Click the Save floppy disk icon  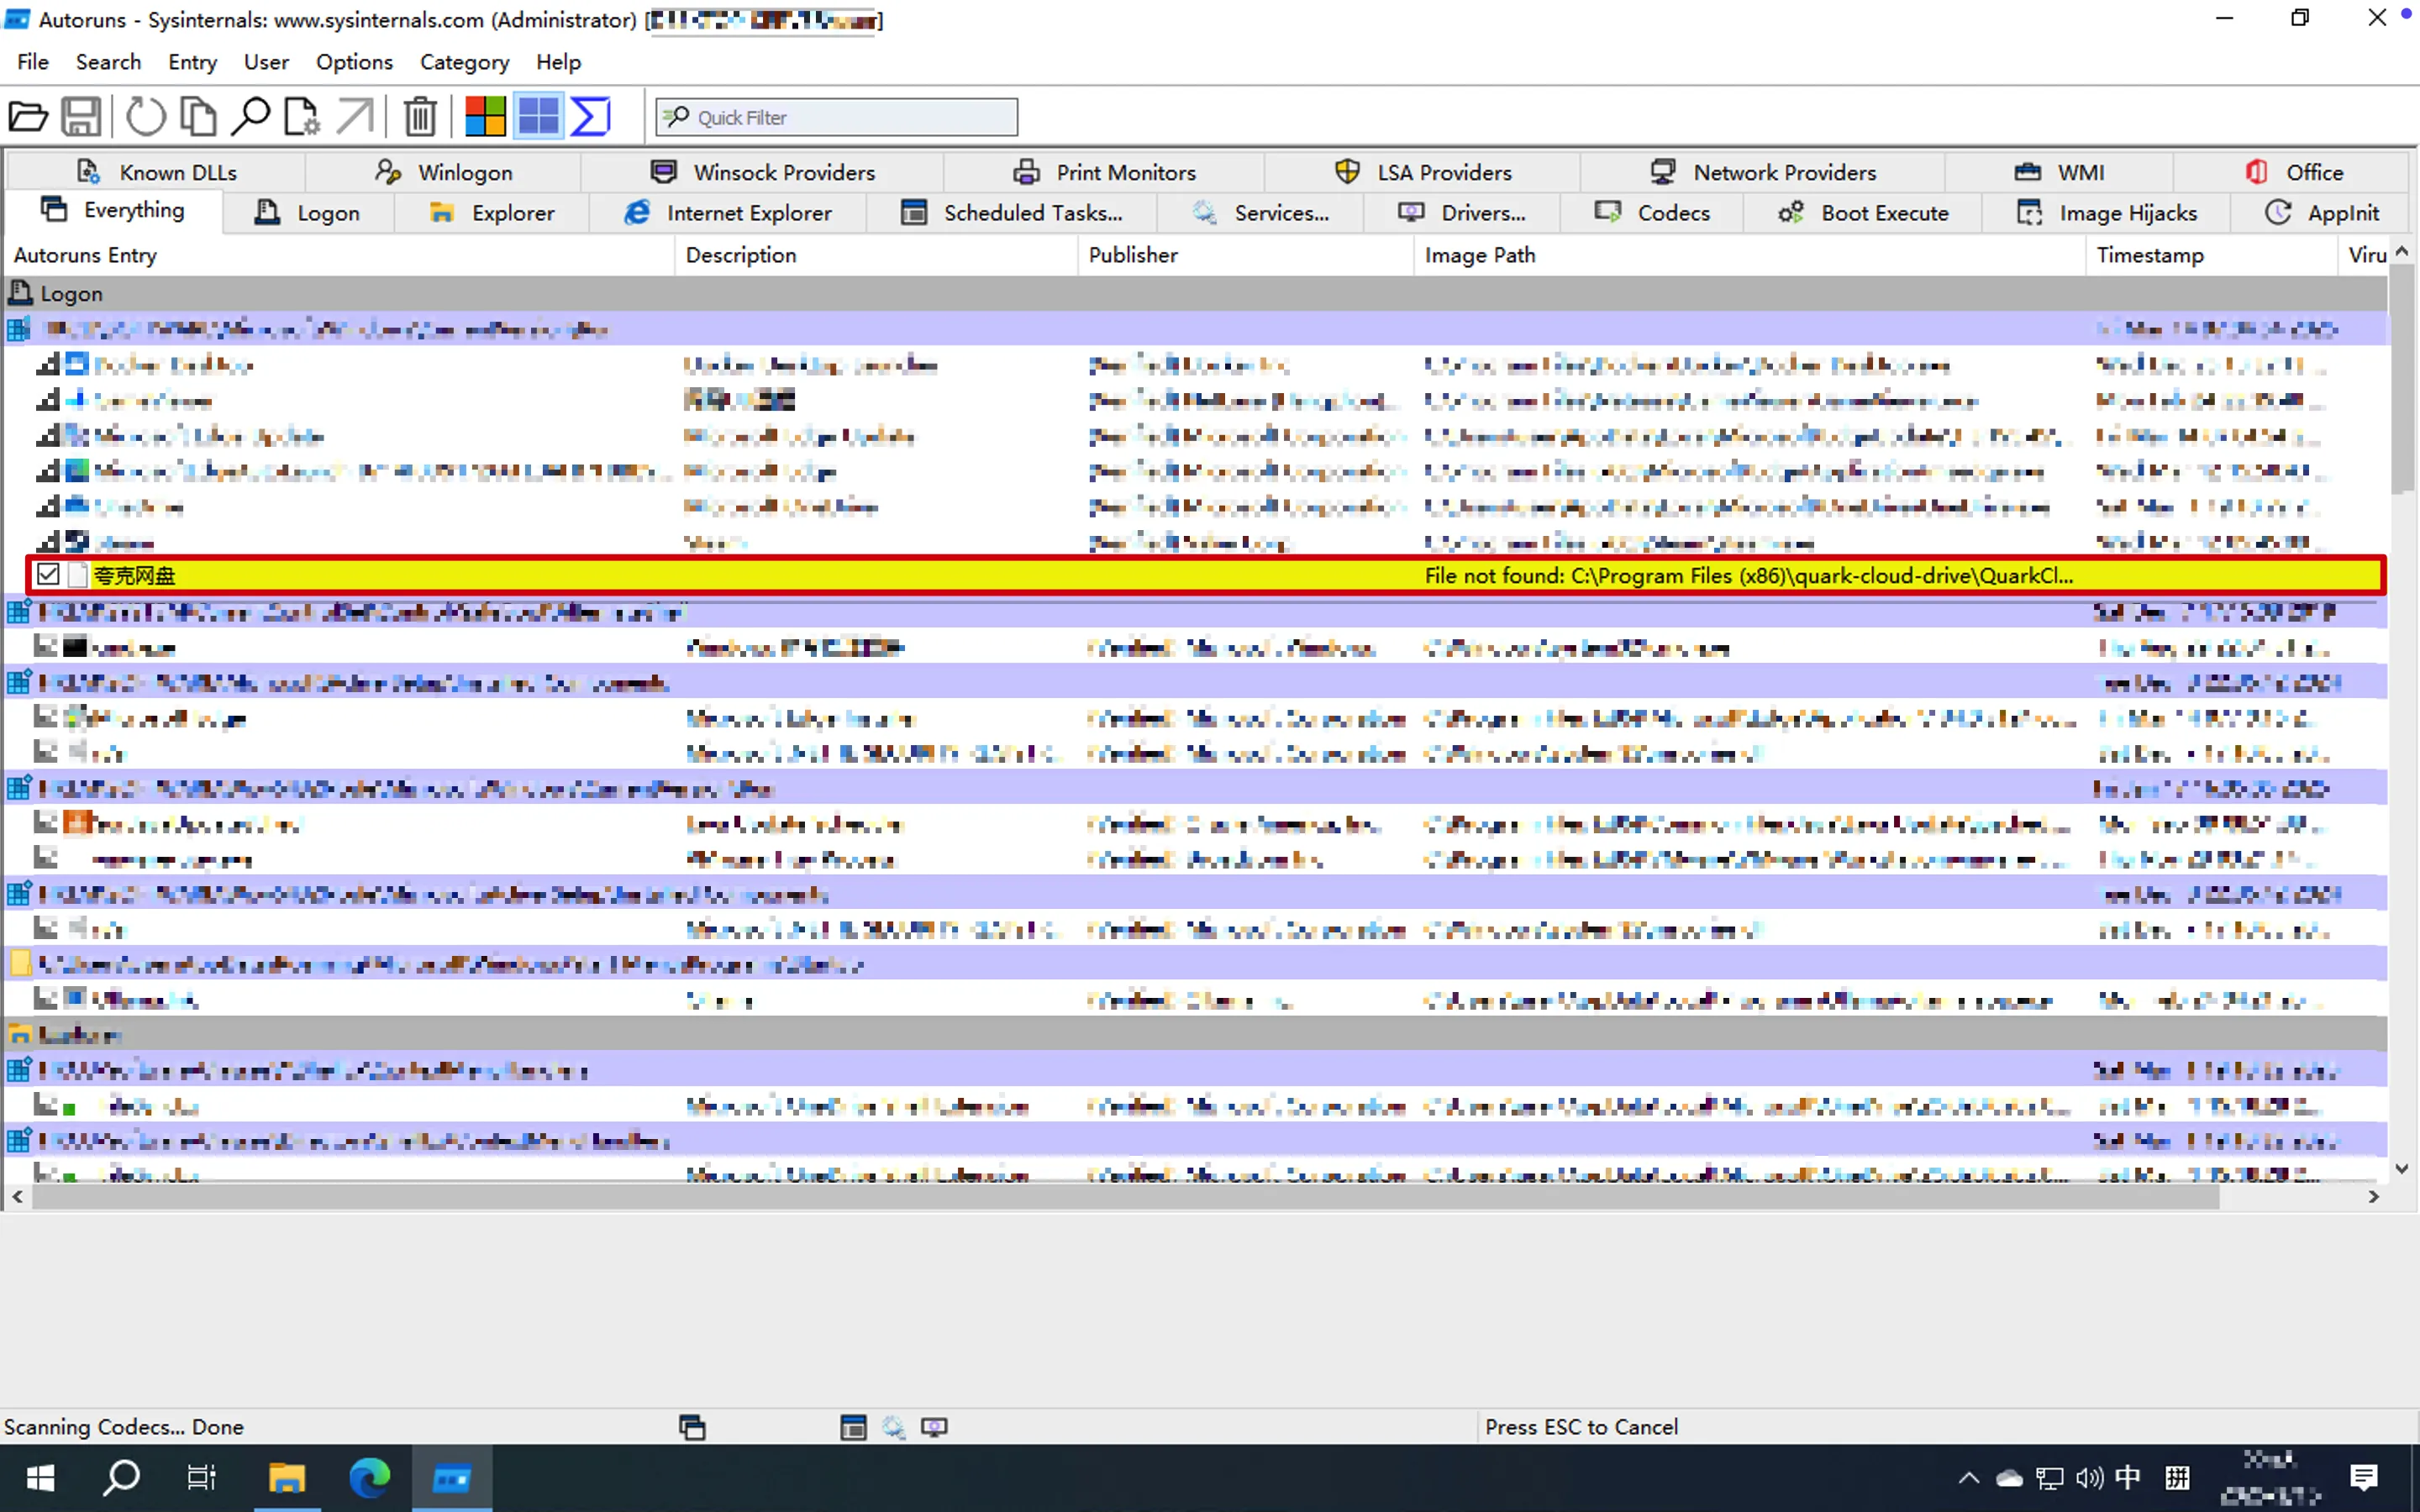[x=81, y=117]
